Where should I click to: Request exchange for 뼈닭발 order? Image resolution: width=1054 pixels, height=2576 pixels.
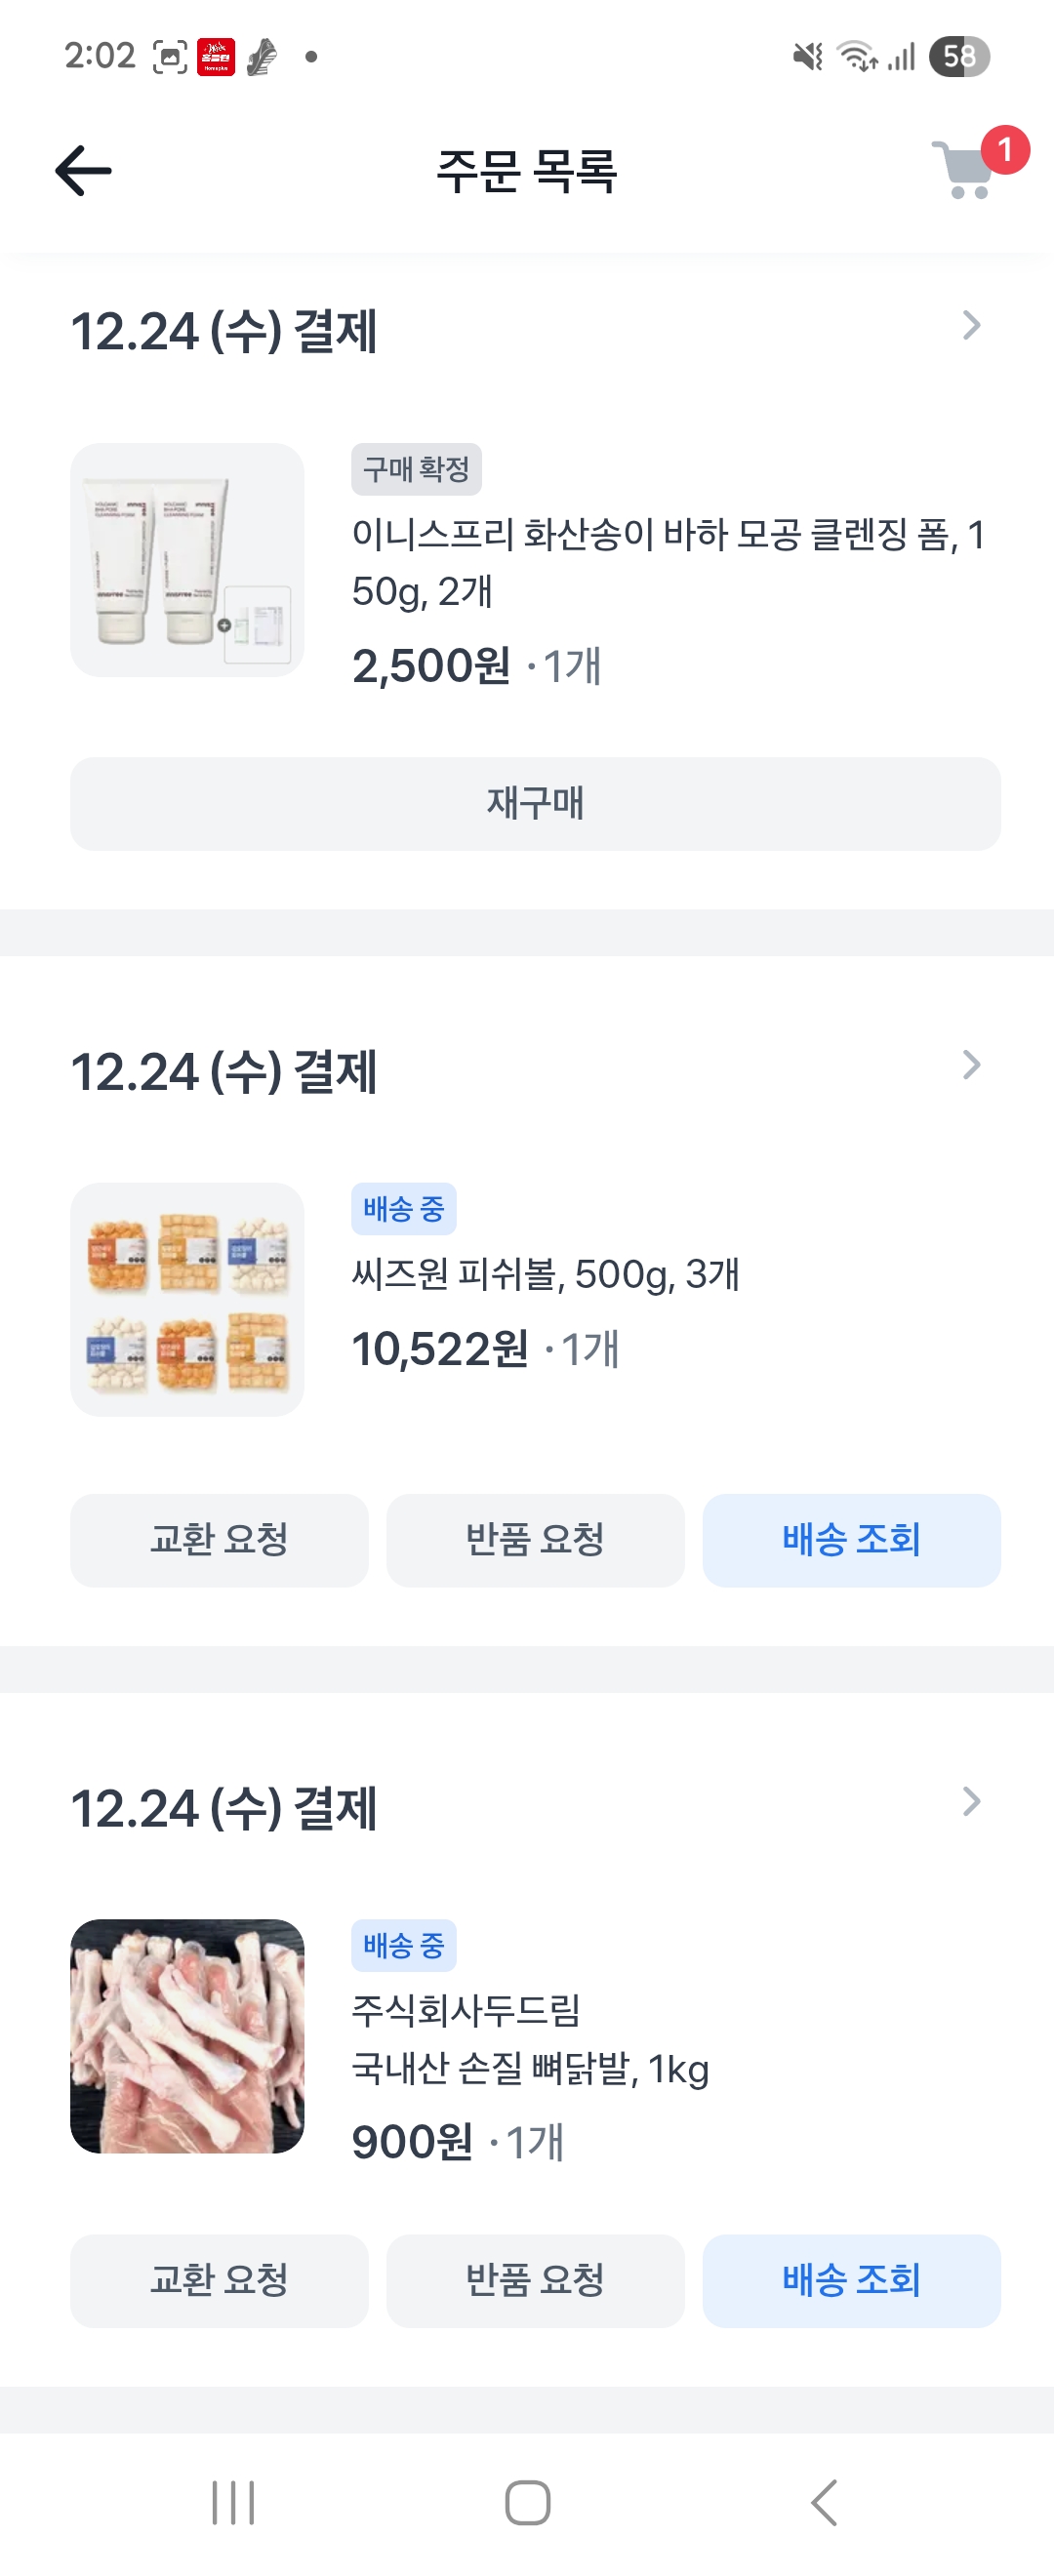click(219, 2280)
